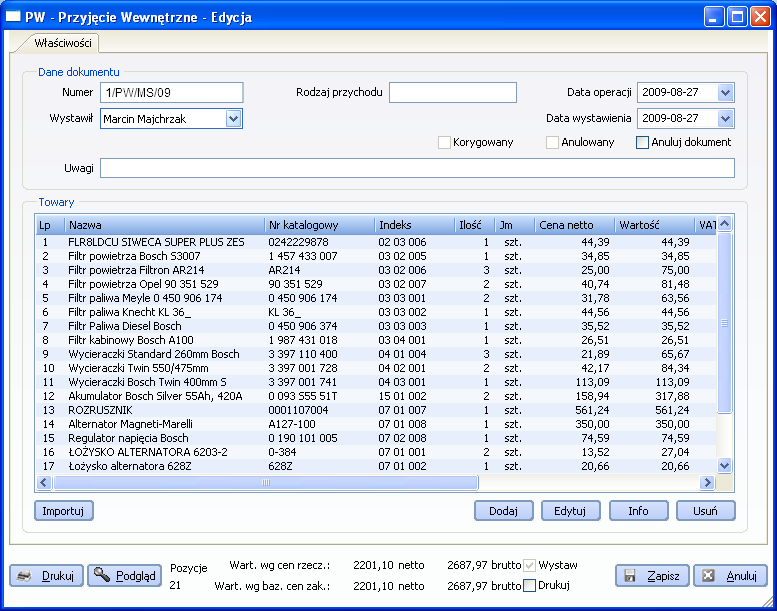
Task: Click the Uwagi input field
Action: (417, 168)
